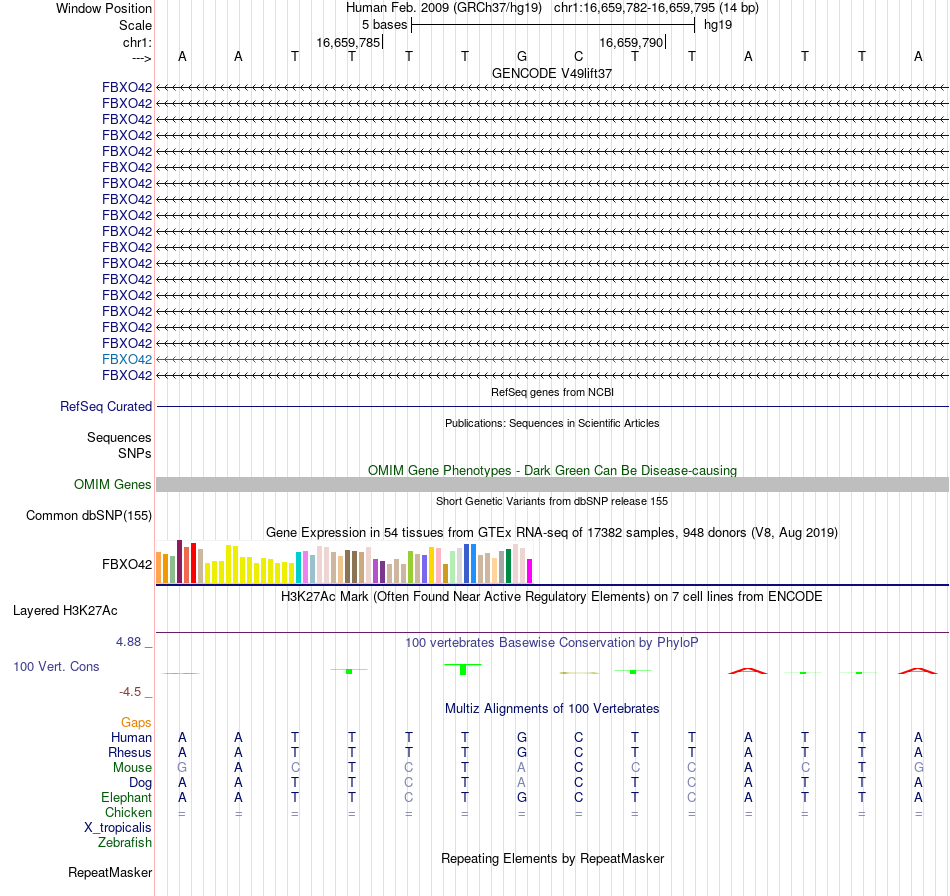Click the magenta bar in GTEx chart
Image resolution: width=950 pixels, height=896 pixels.
click(x=530, y=571)
